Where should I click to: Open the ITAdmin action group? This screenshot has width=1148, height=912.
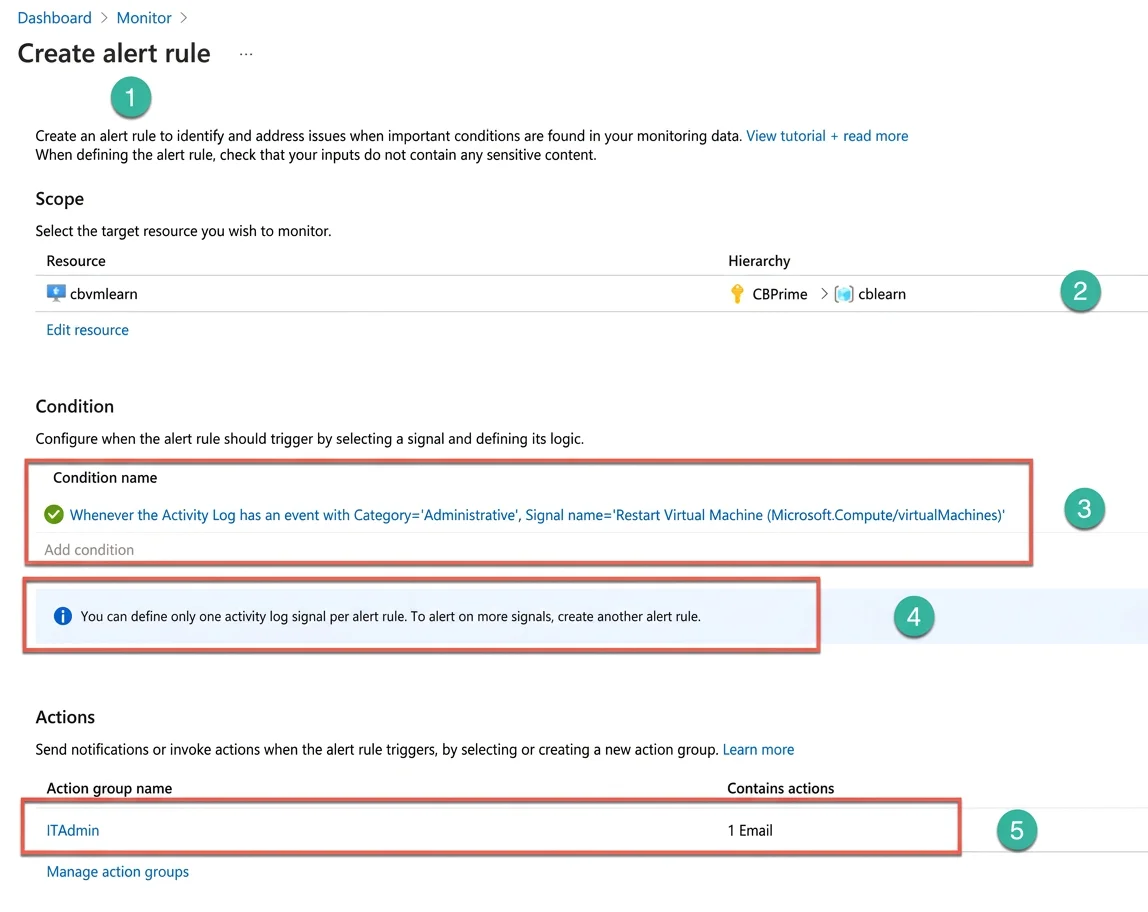(72, 831)
